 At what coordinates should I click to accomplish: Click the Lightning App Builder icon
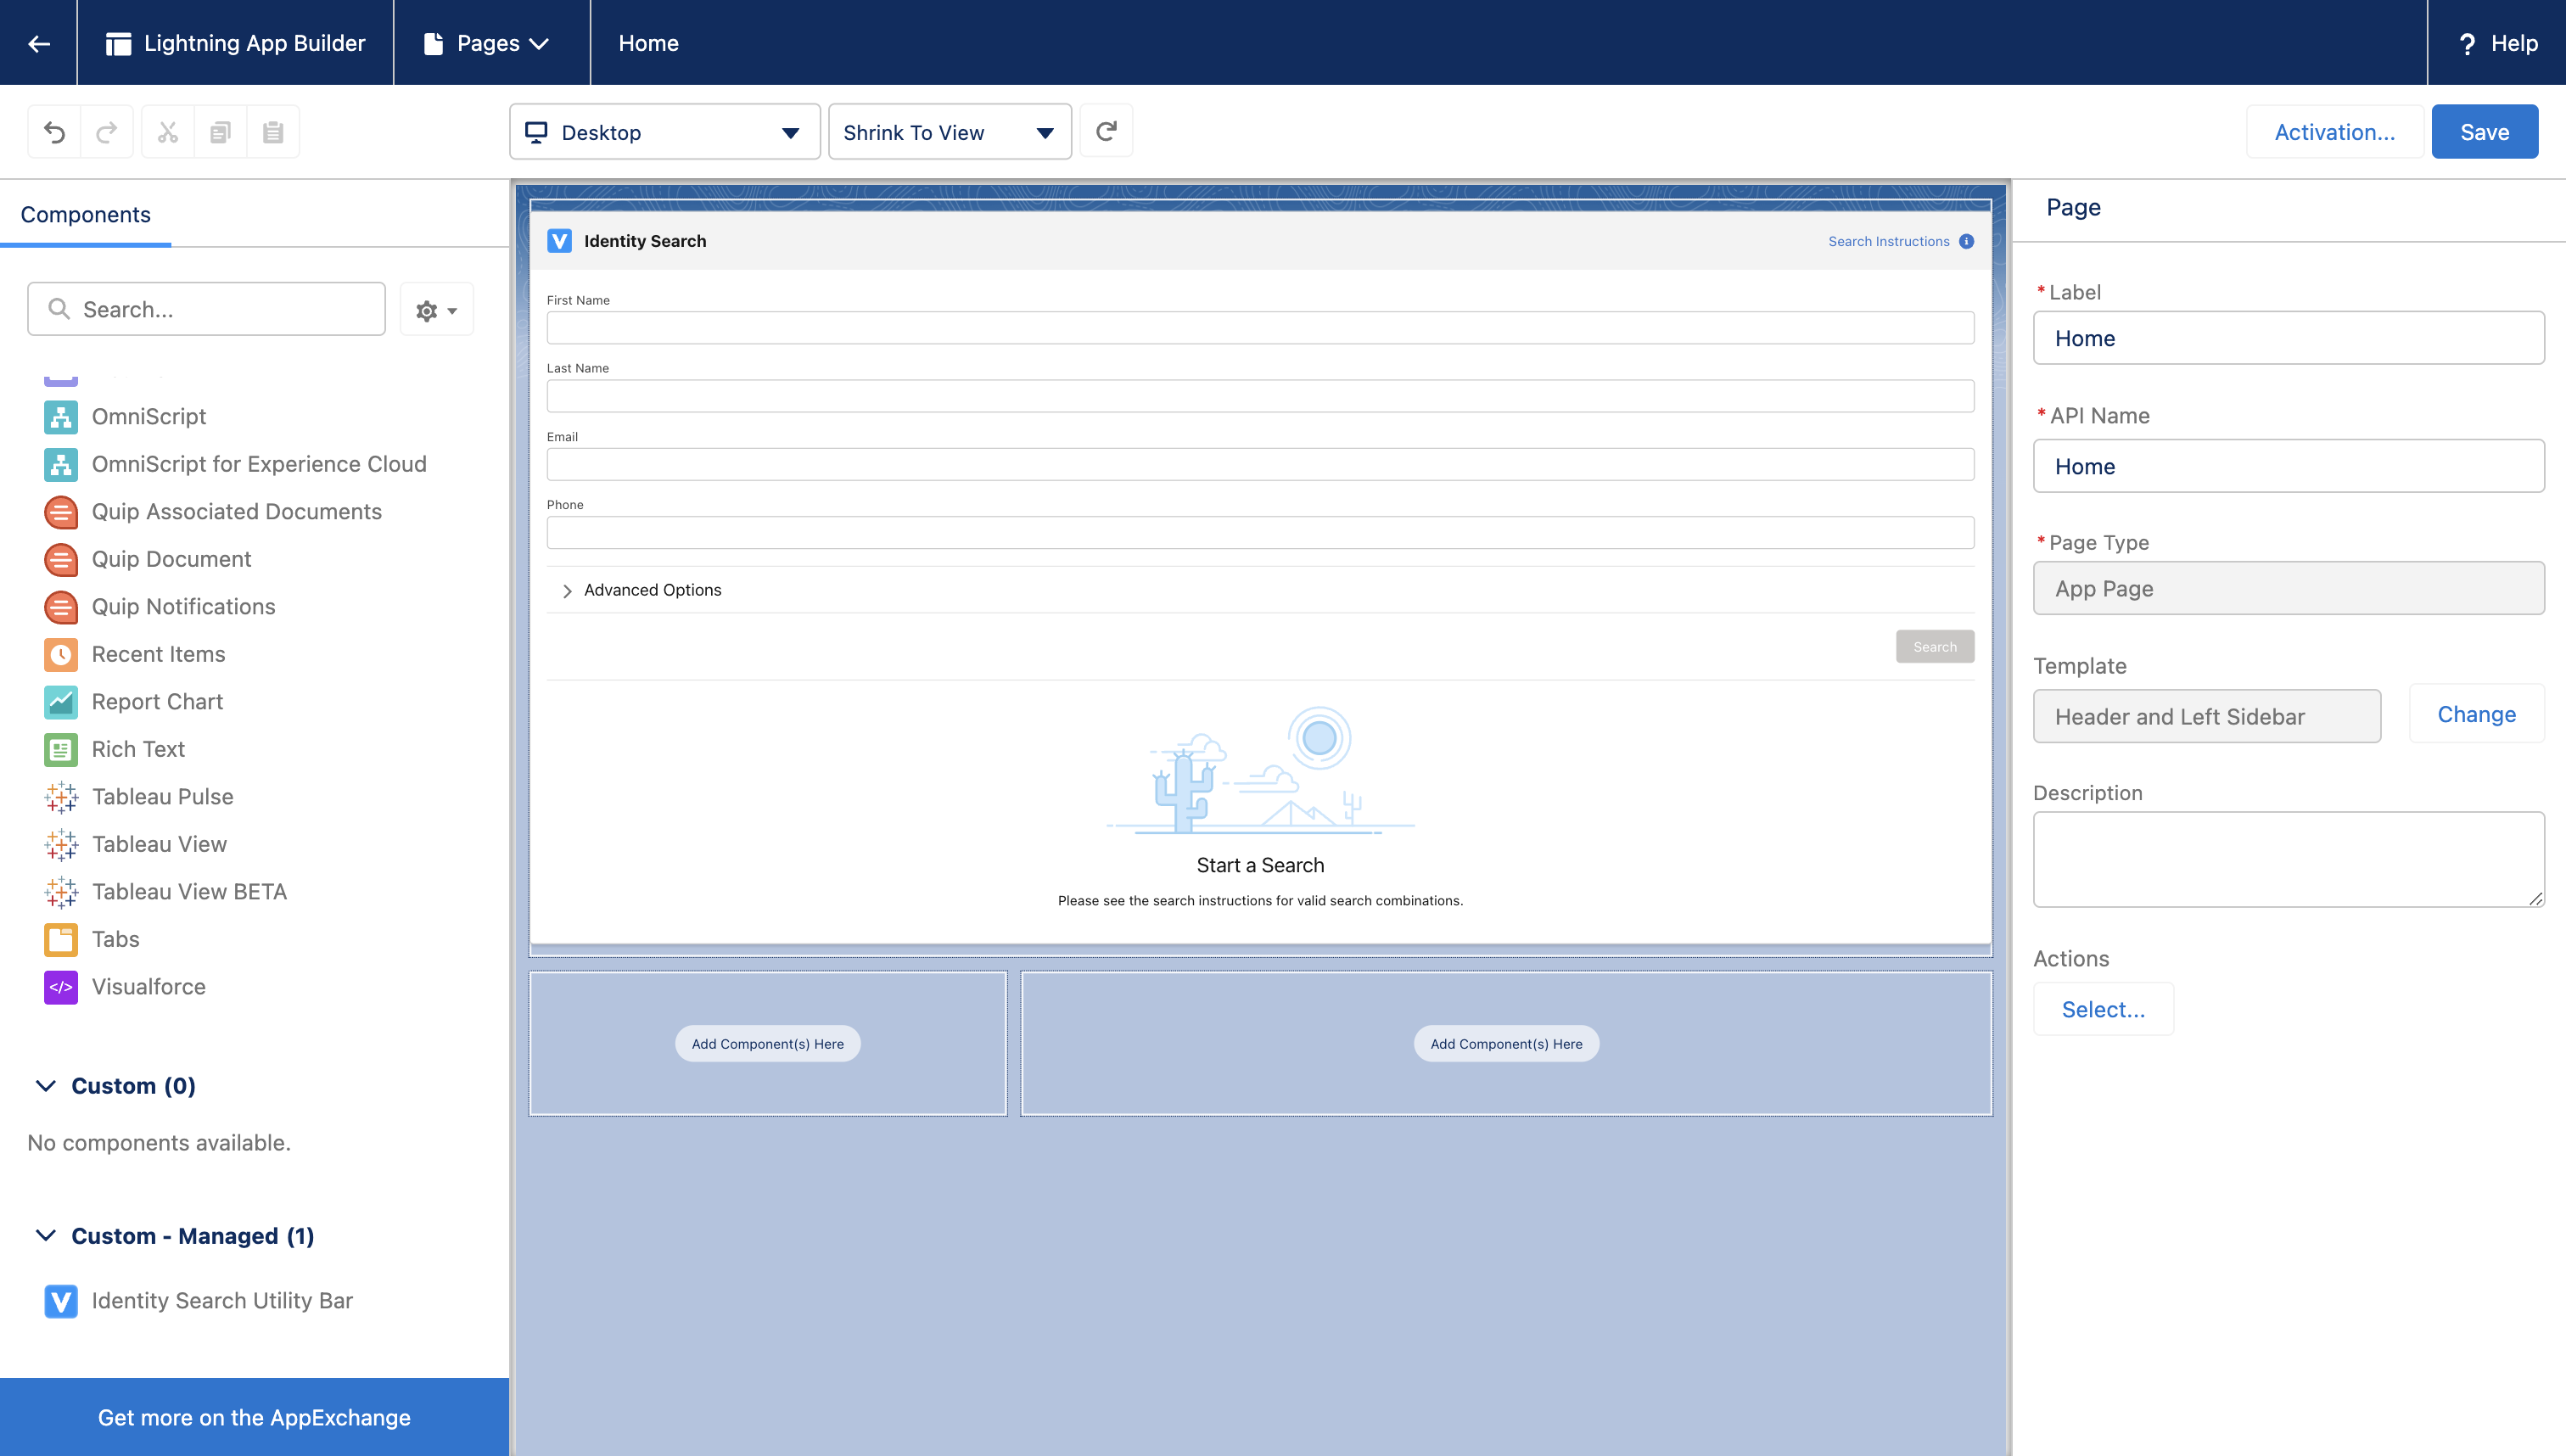[118, 43]
